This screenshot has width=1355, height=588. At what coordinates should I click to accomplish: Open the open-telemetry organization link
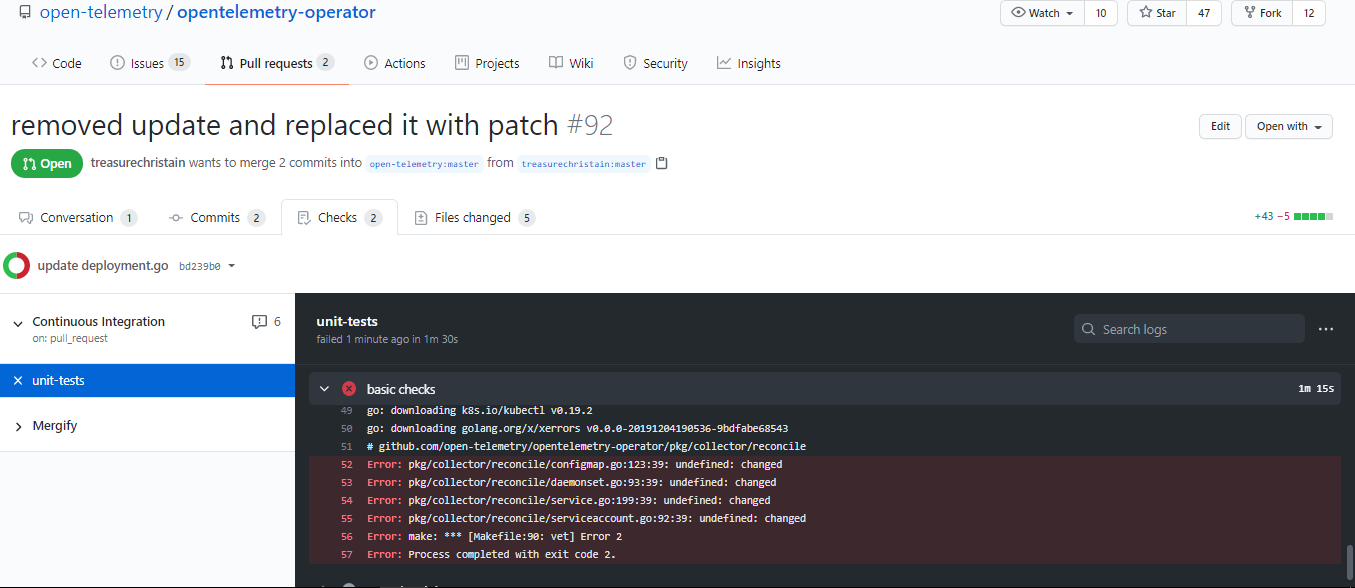pos(101,13)
